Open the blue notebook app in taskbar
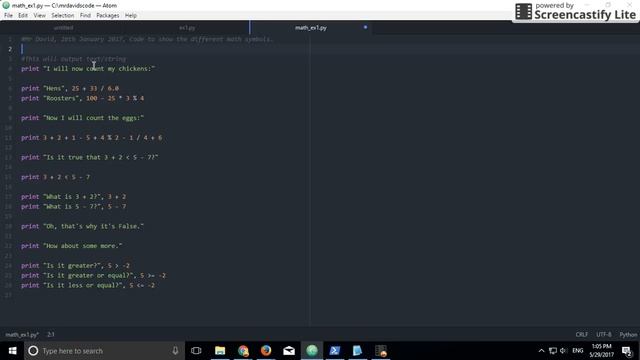Viewport: 640px width, 360px height. click(x=358, y=351)
